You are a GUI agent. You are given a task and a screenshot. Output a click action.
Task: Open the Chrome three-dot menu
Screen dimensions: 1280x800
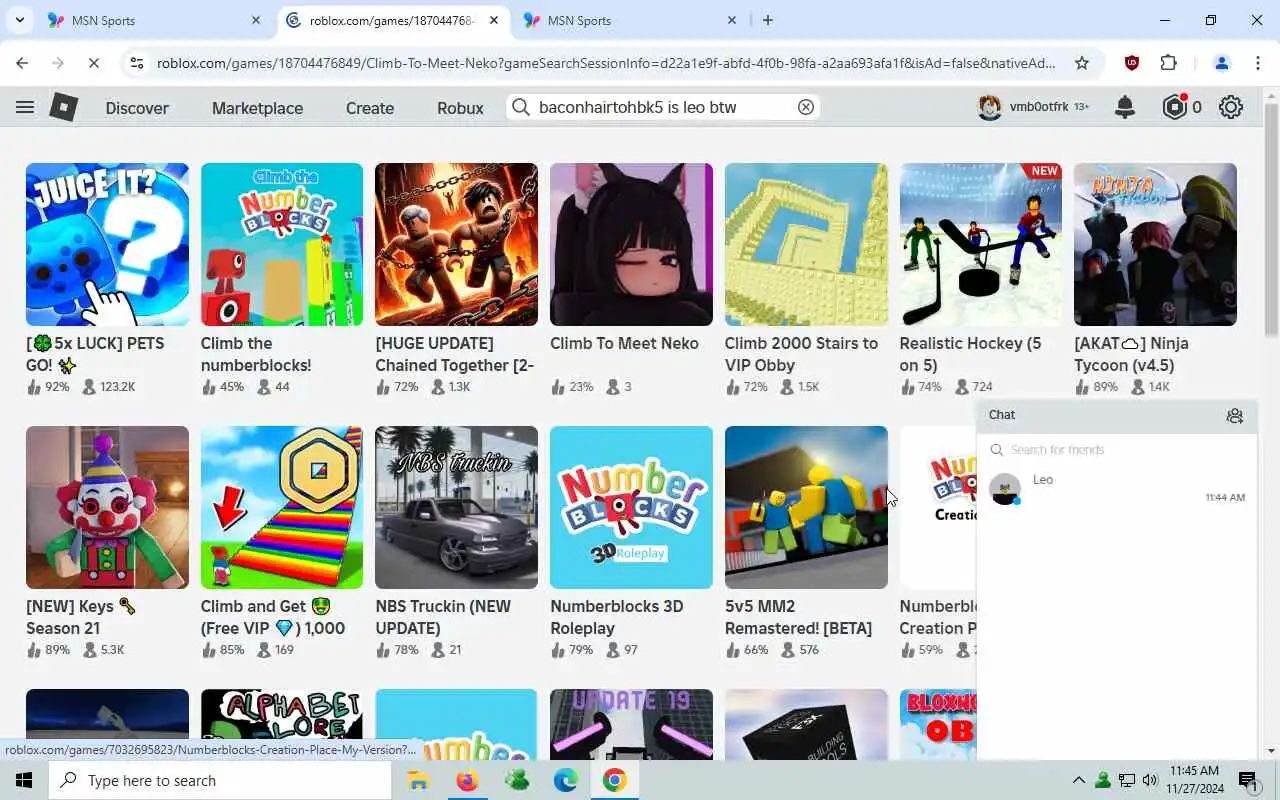[x=1257, y=63]
